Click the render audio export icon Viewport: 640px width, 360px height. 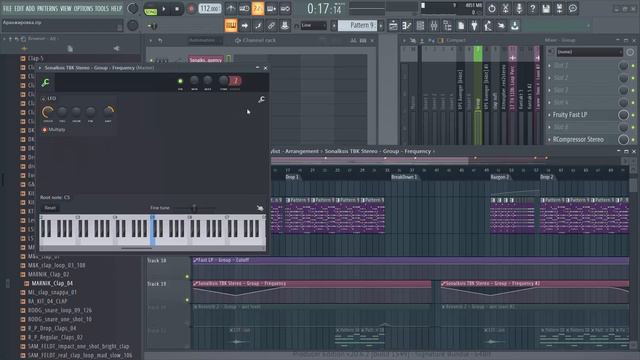560,8
